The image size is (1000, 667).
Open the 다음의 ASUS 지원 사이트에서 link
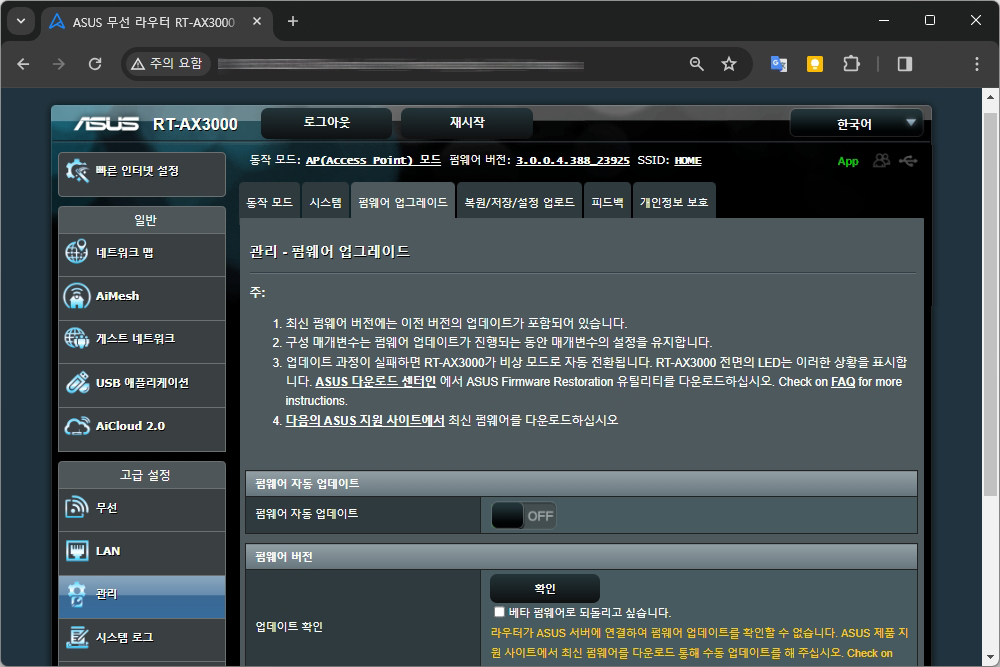pos(365,420)
